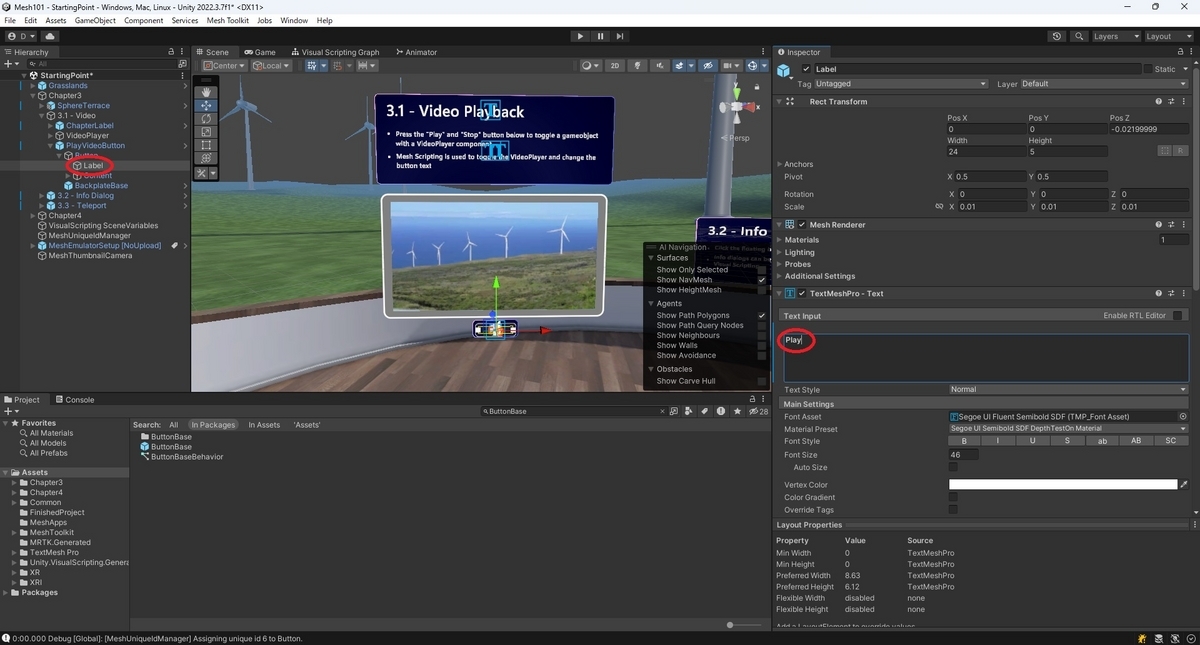
Task: Open Gizmos toggle icon in Scene view
Action: click(752, 66)
